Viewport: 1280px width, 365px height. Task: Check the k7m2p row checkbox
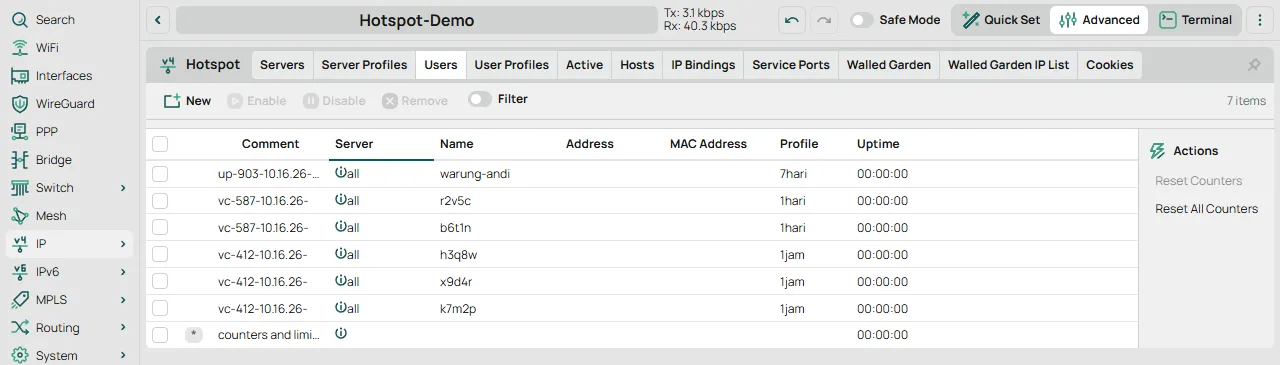click(160, 308)
